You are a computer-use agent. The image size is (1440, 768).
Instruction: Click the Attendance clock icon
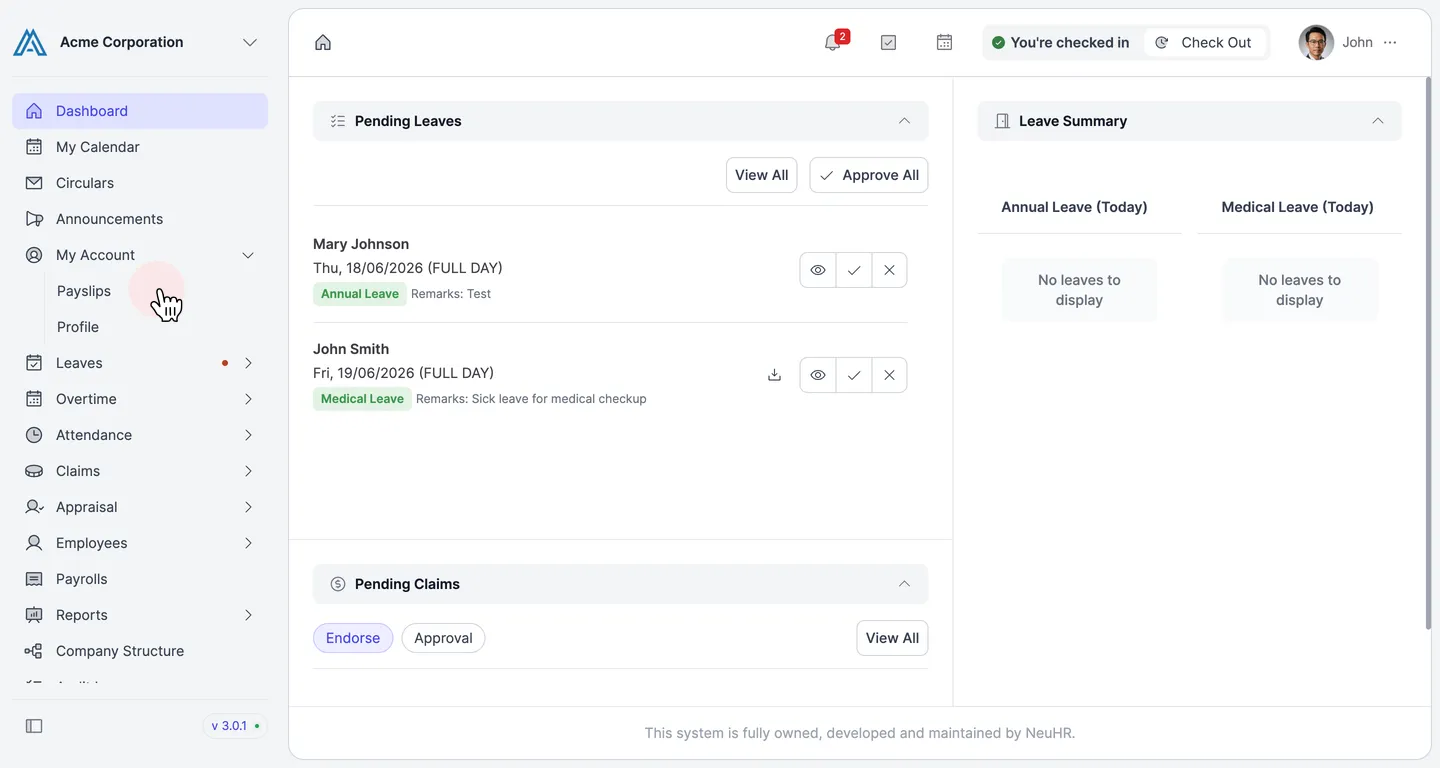(34, 435)
